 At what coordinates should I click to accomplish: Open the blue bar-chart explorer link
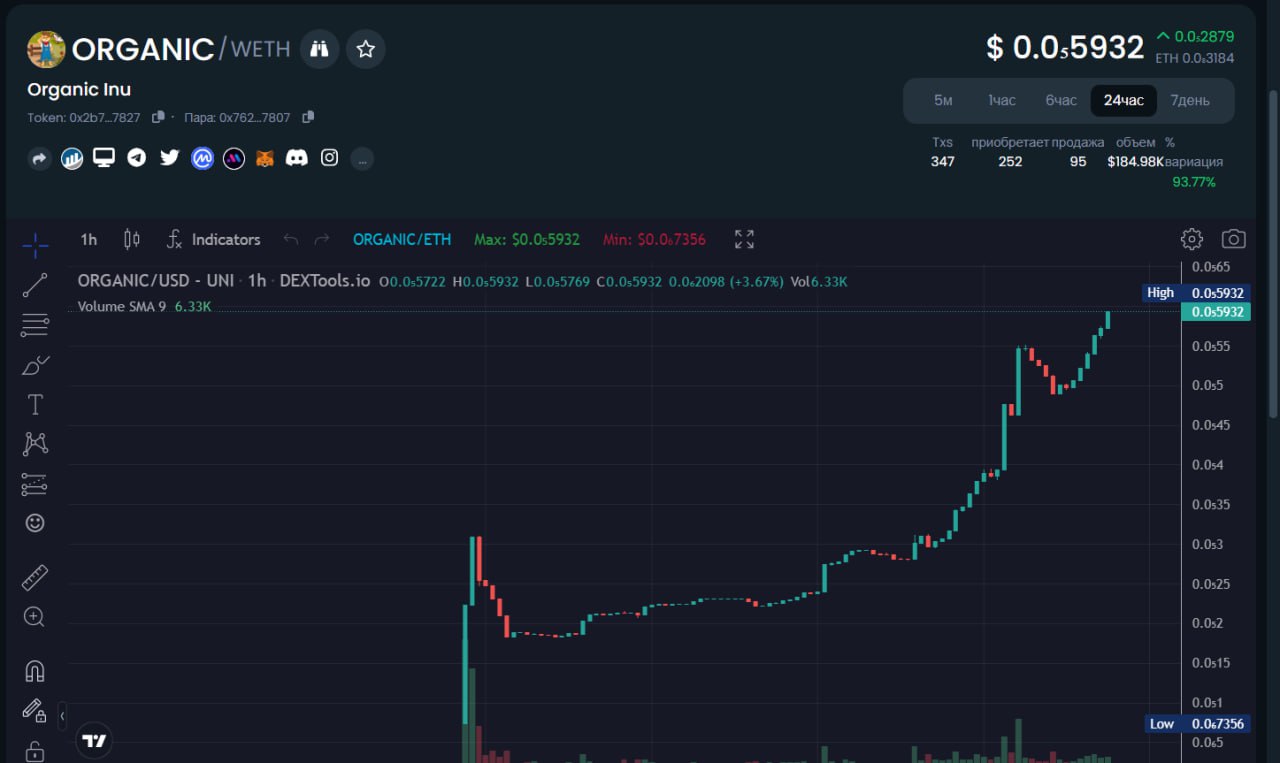tap(72, 158)
